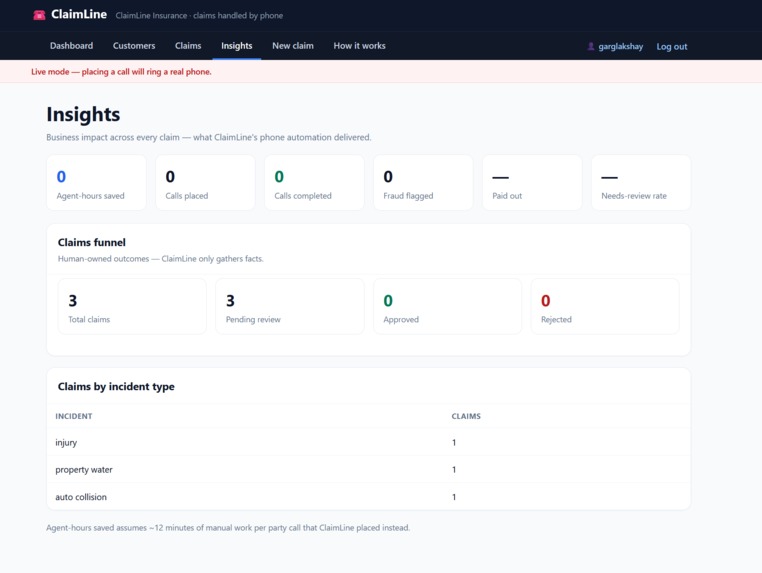This screenshot has height=573, width=762.
Task: Click the Claims by incident type heading
Action: (x=116, y=386)
